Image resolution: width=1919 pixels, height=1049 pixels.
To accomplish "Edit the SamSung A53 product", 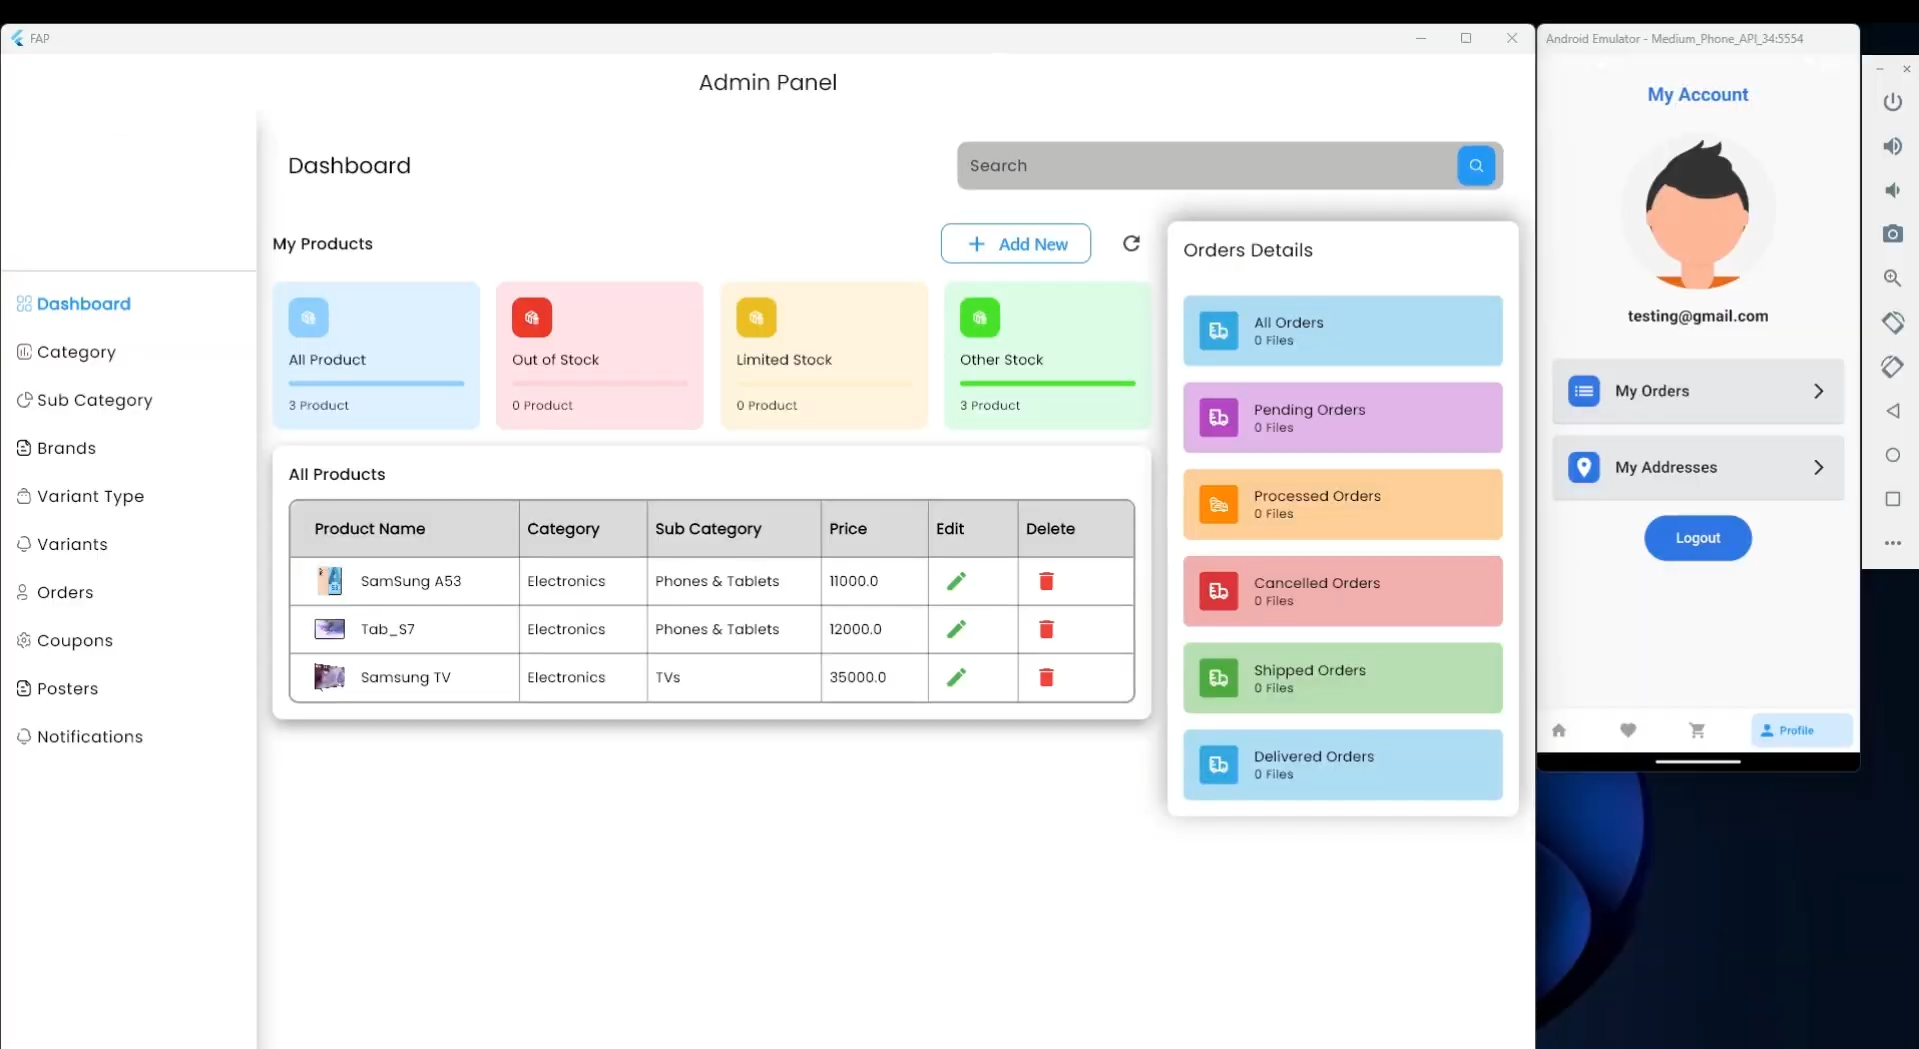I will pyautogui.click(x=956, y=580).
